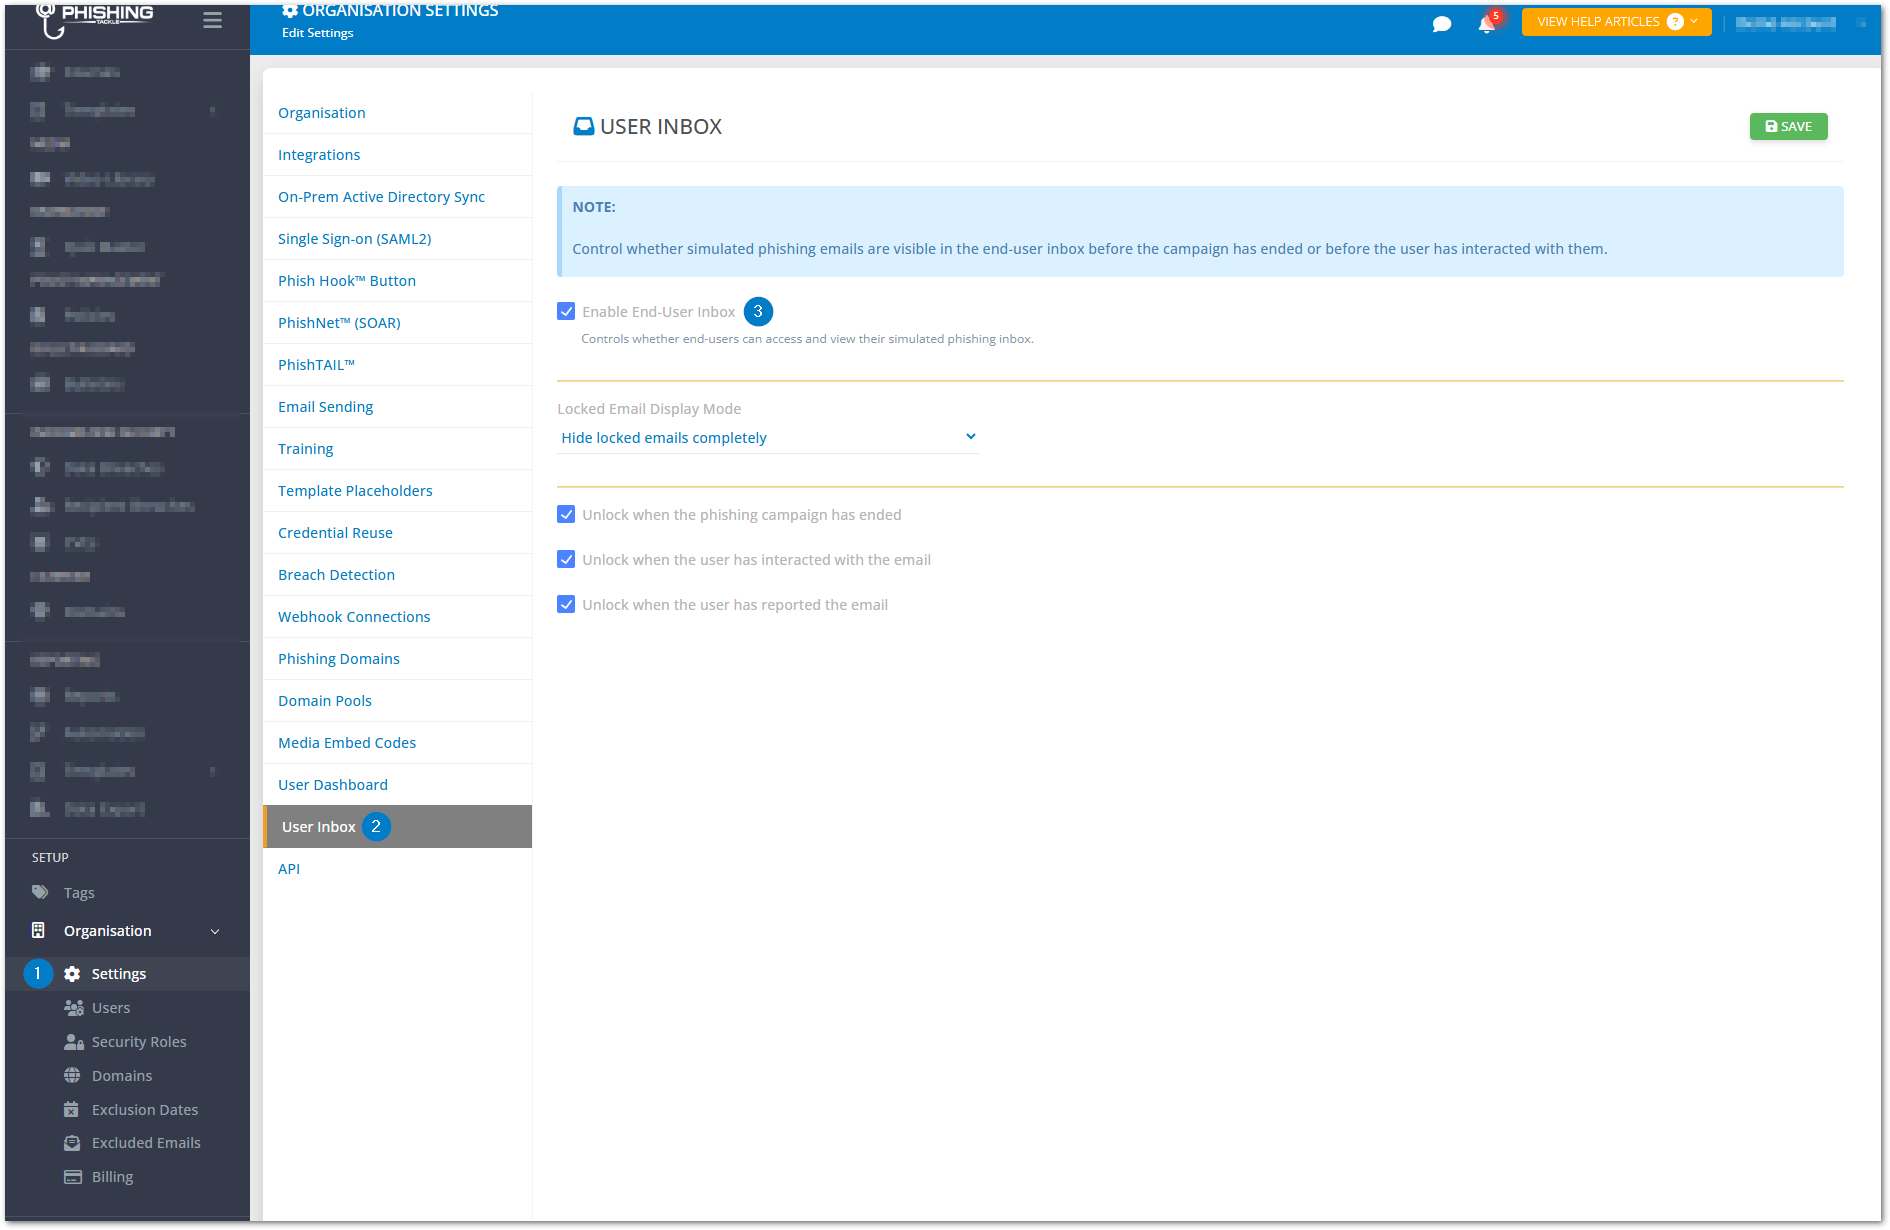Click the Domains globe icon
This screenshot has width=1890, height=1230.
tap(72, 1075)
